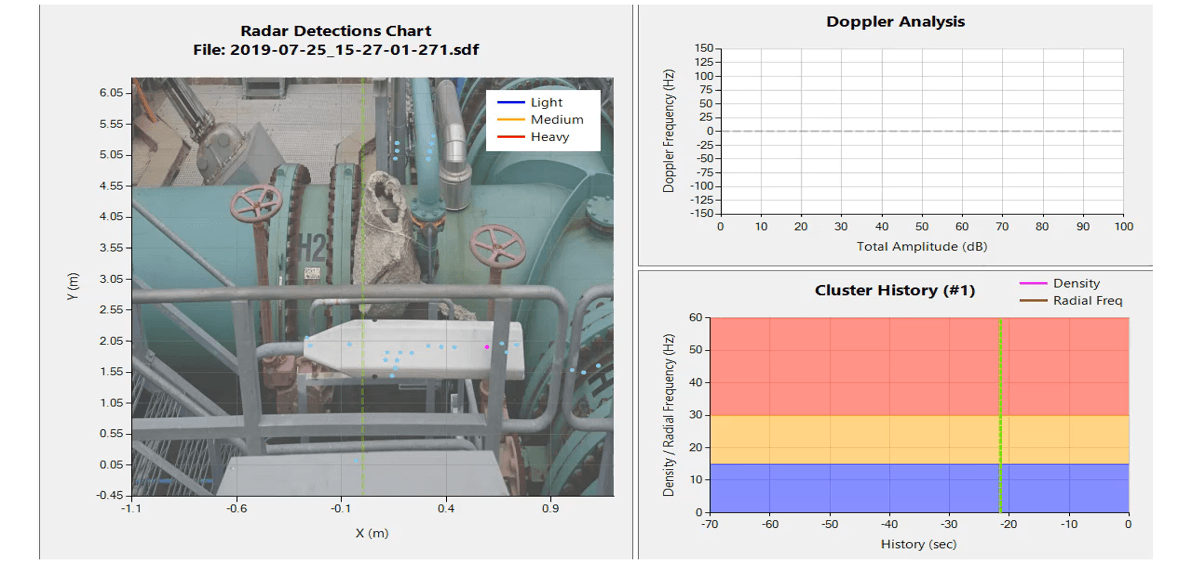Click the History (sec) axis label

coord(918,544)
